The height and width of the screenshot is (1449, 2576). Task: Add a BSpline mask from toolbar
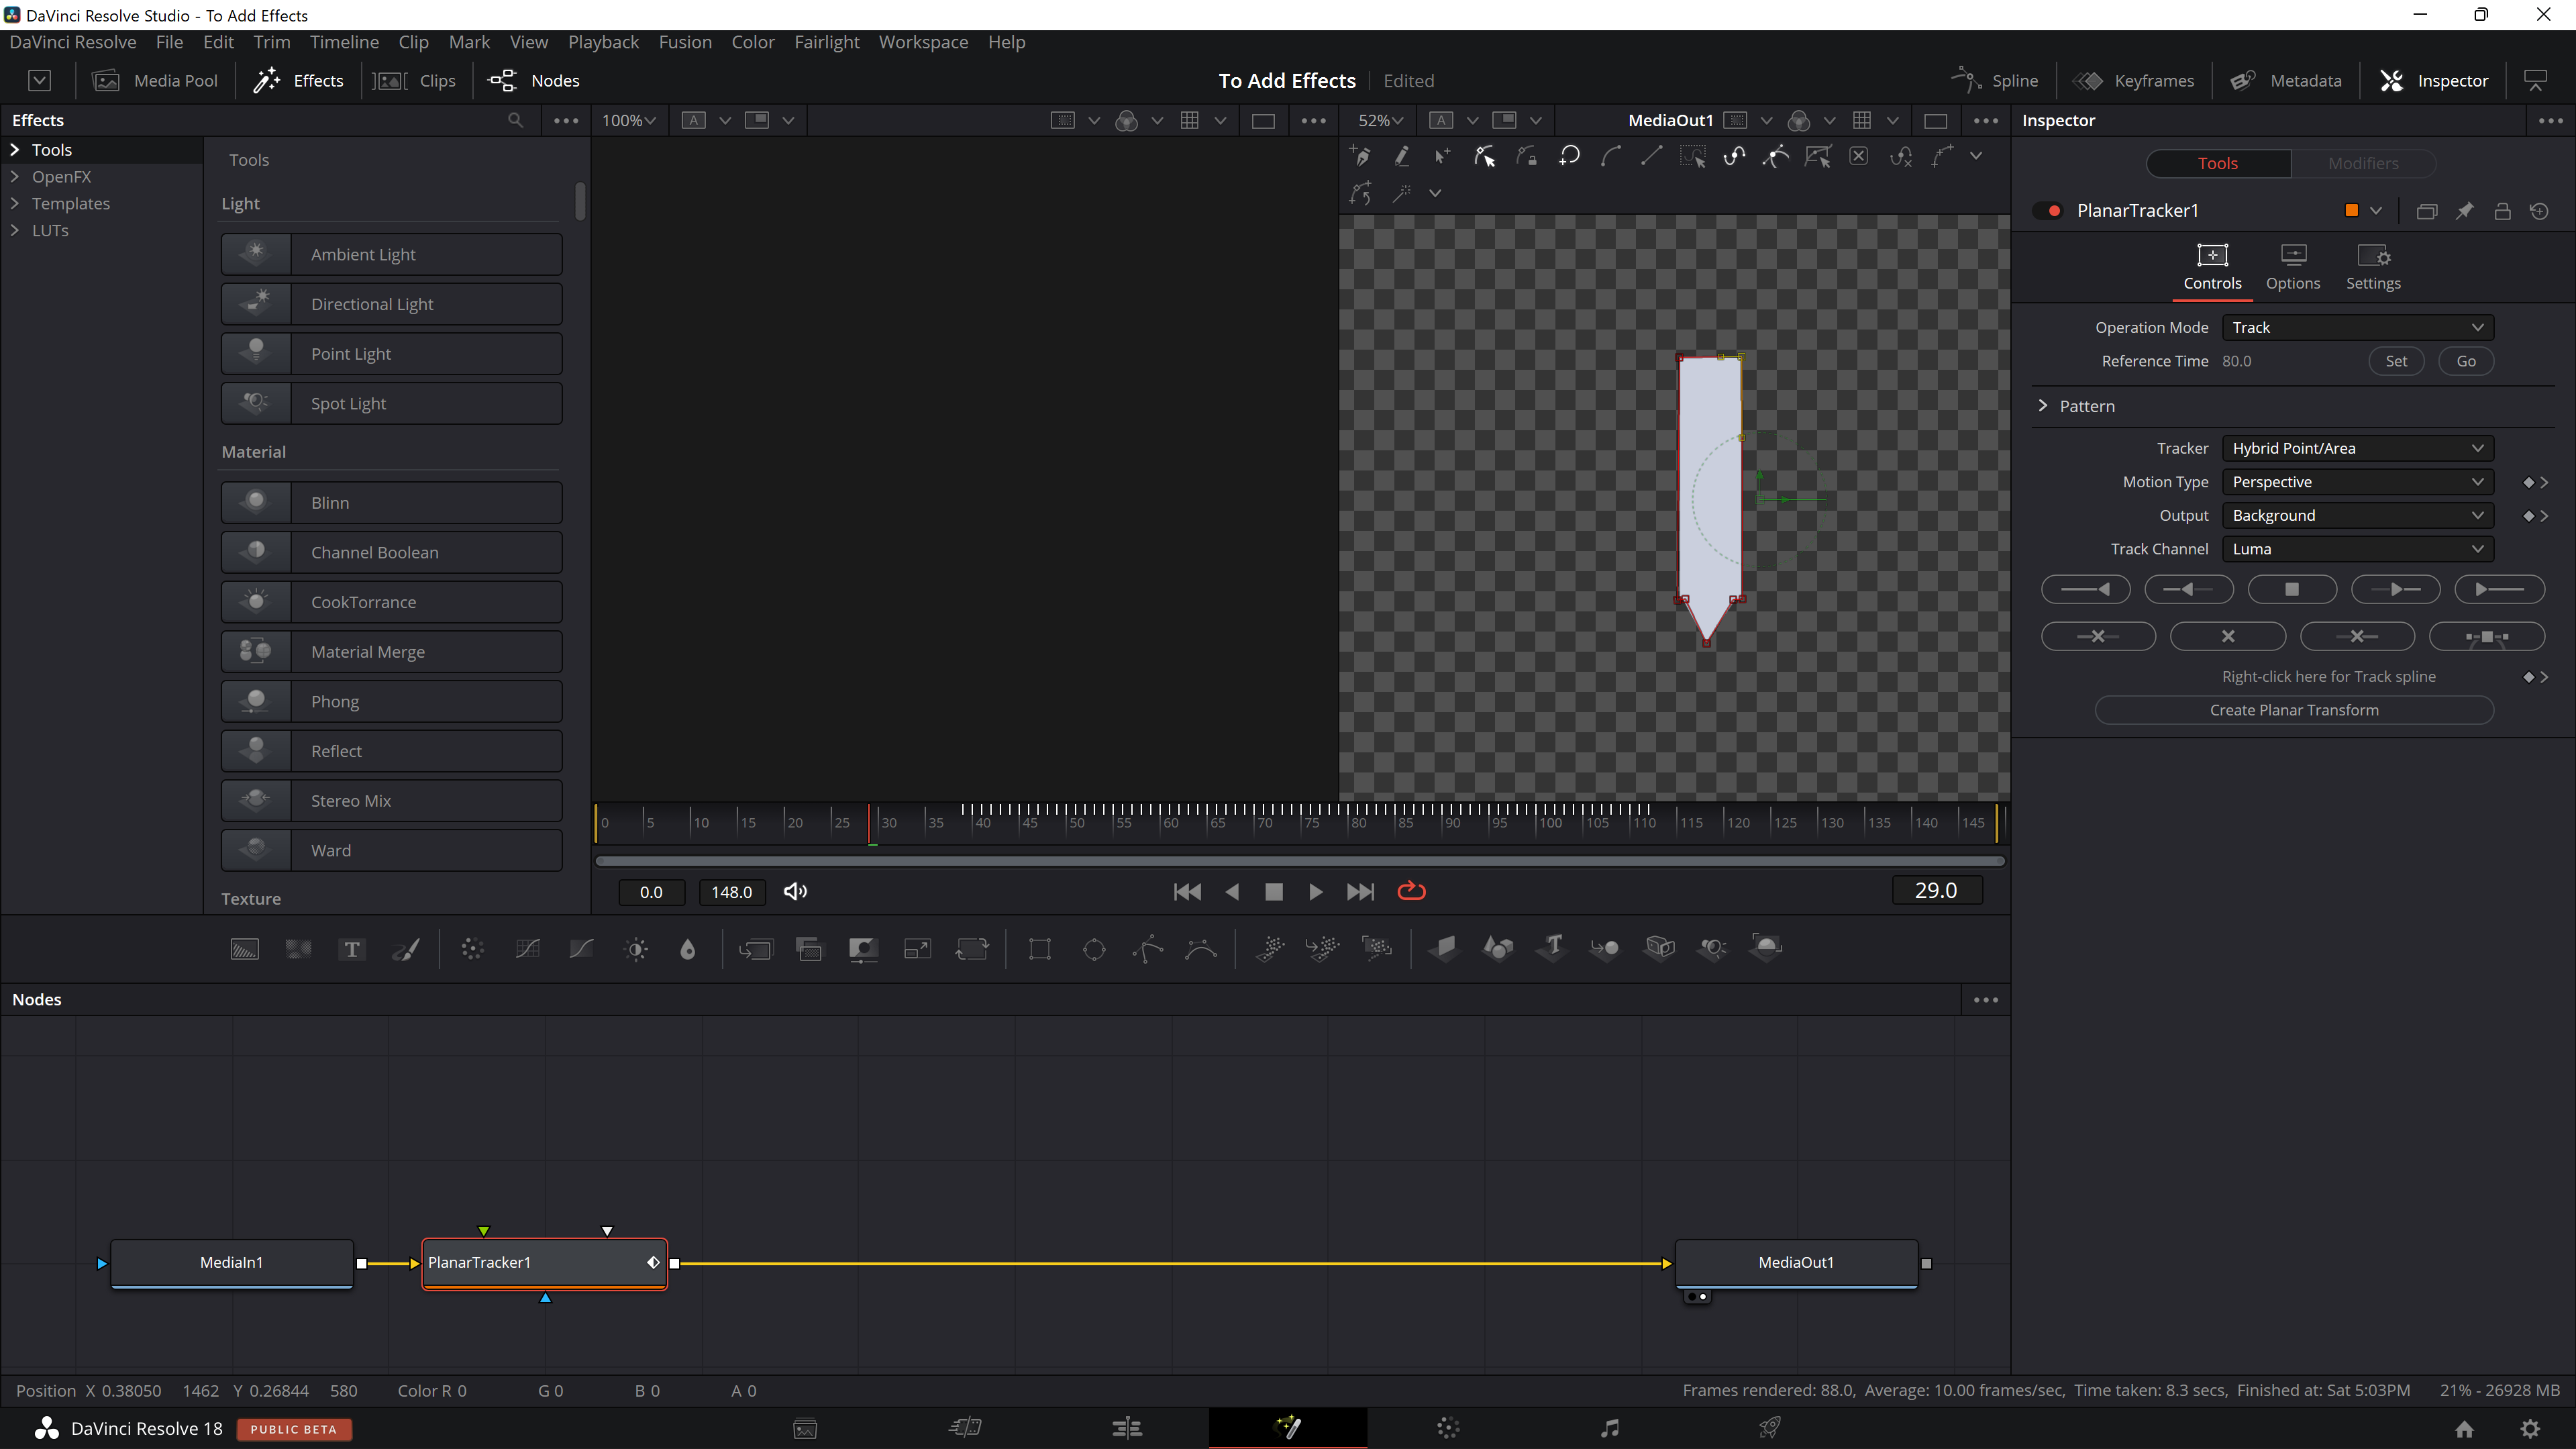(x=1201, y=949)
